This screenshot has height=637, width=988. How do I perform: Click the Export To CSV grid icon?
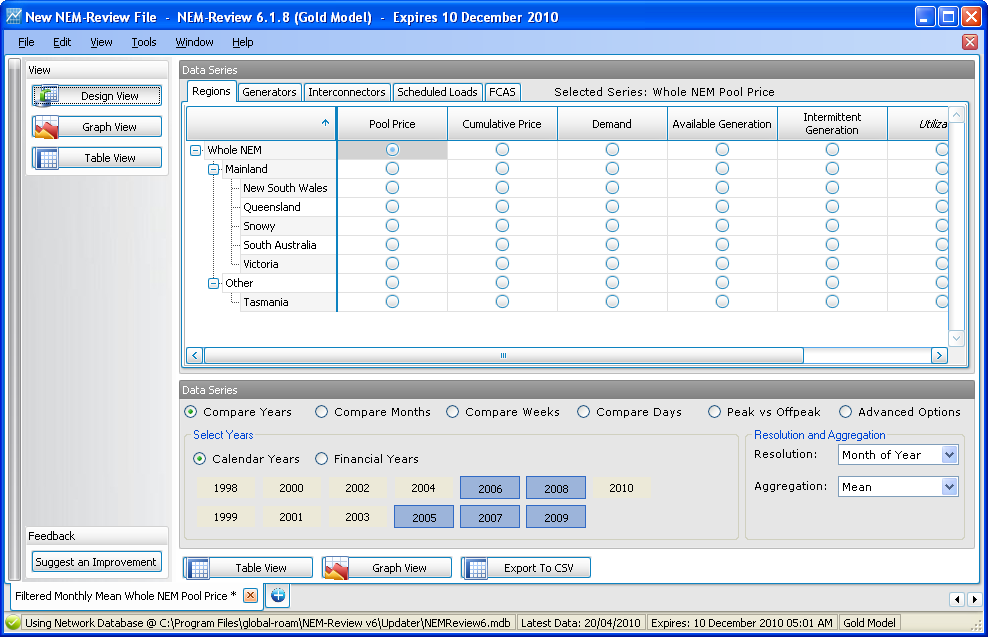point(476,568)
